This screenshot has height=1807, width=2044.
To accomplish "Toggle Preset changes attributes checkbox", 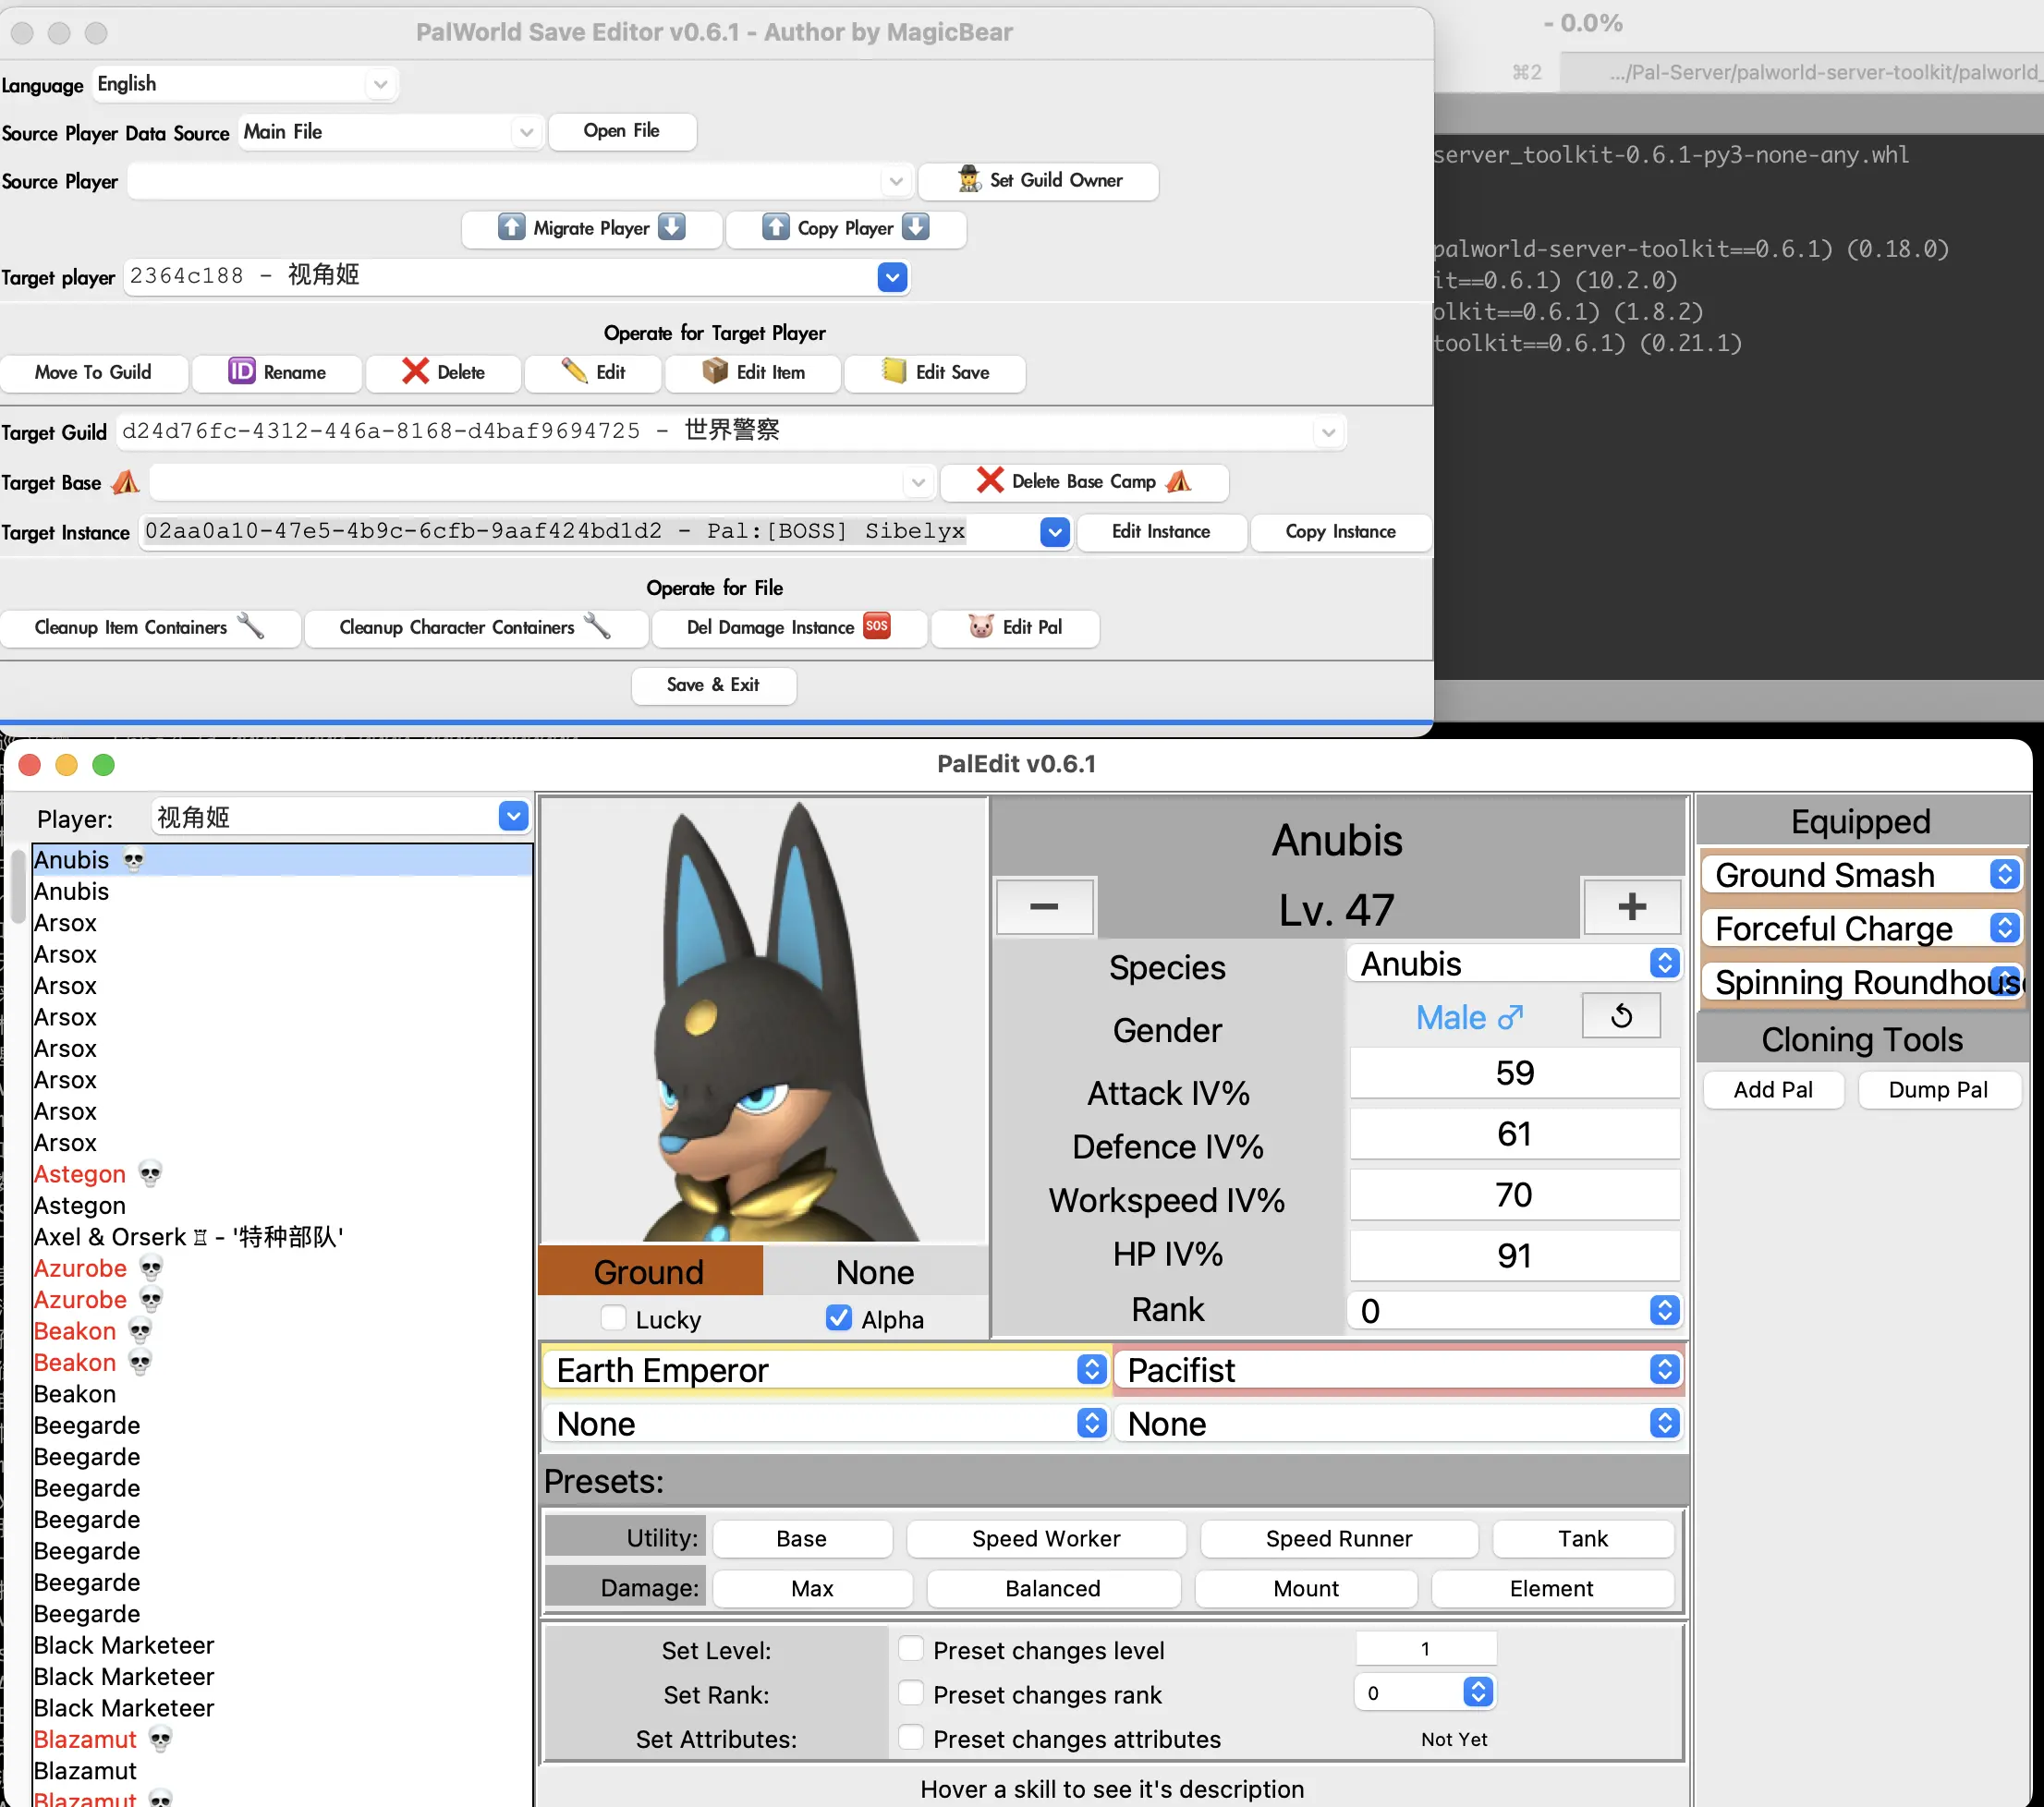I will pyautogui.click(x=911, y=1737).
